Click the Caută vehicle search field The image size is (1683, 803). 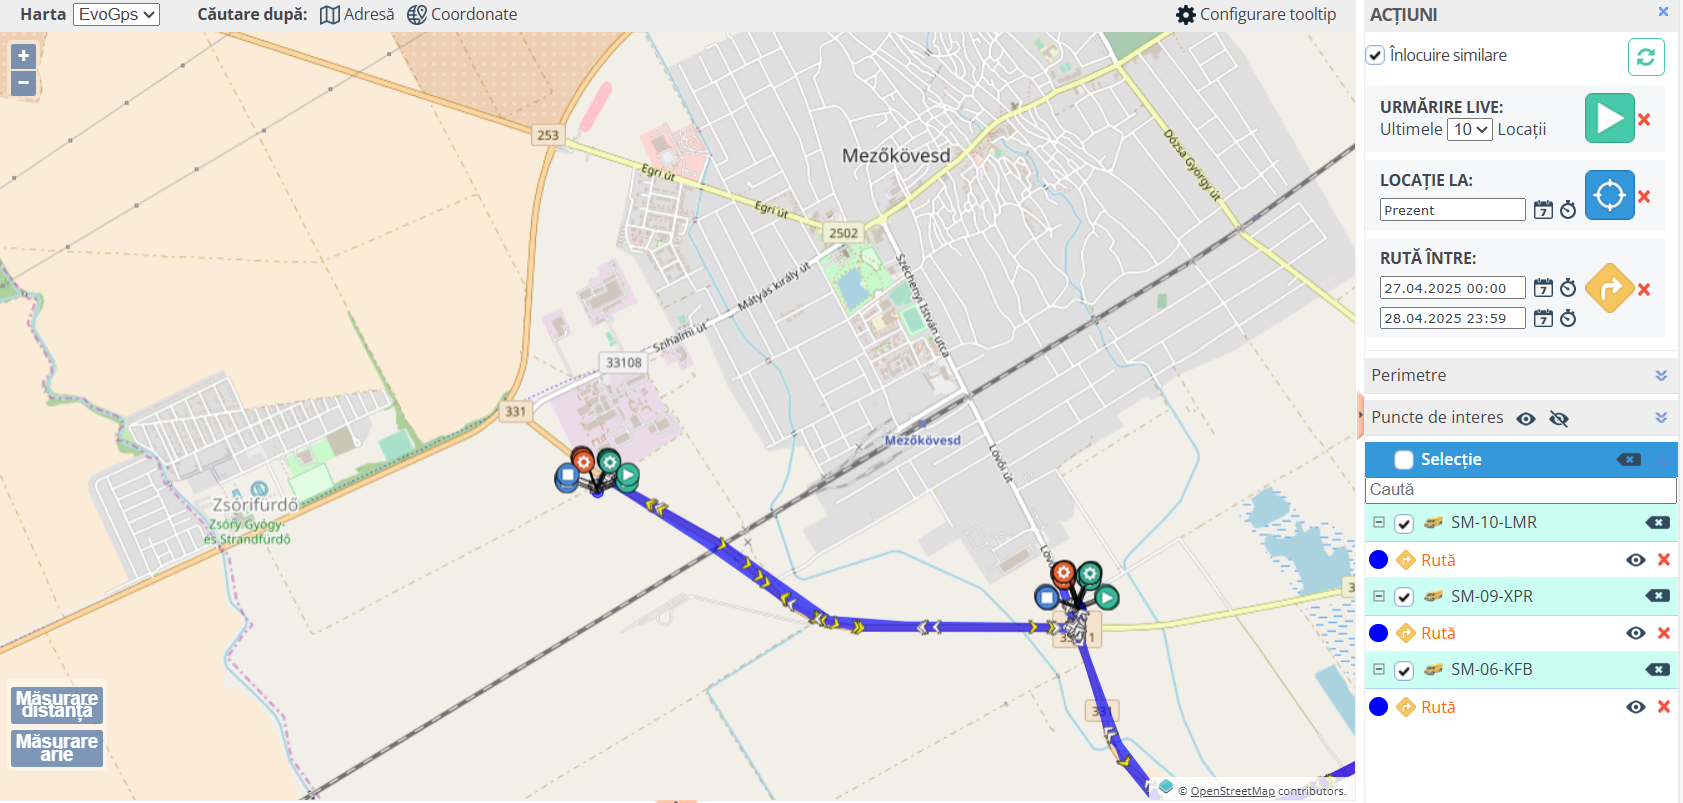pyautogui.click(x=1520, y=490)
